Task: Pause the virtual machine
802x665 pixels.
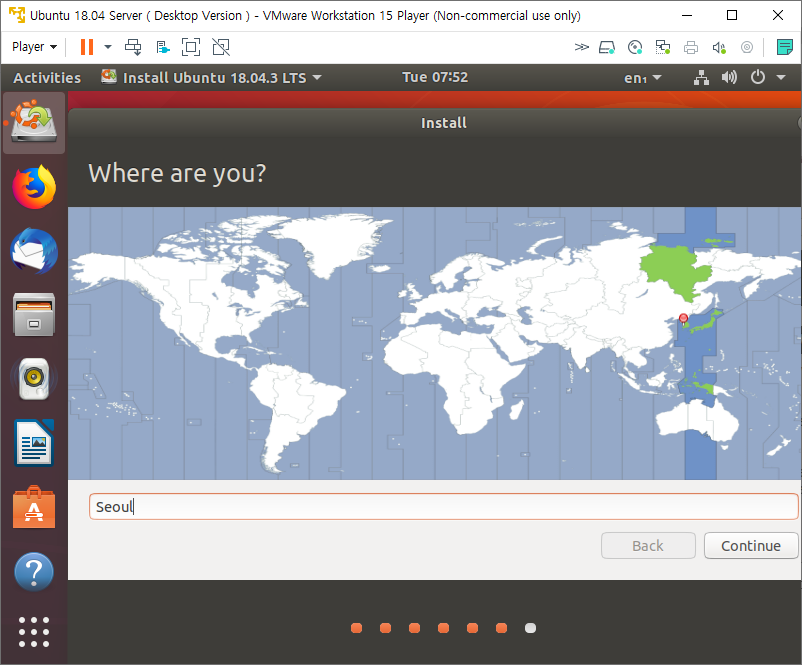Action: click(87, 47)
